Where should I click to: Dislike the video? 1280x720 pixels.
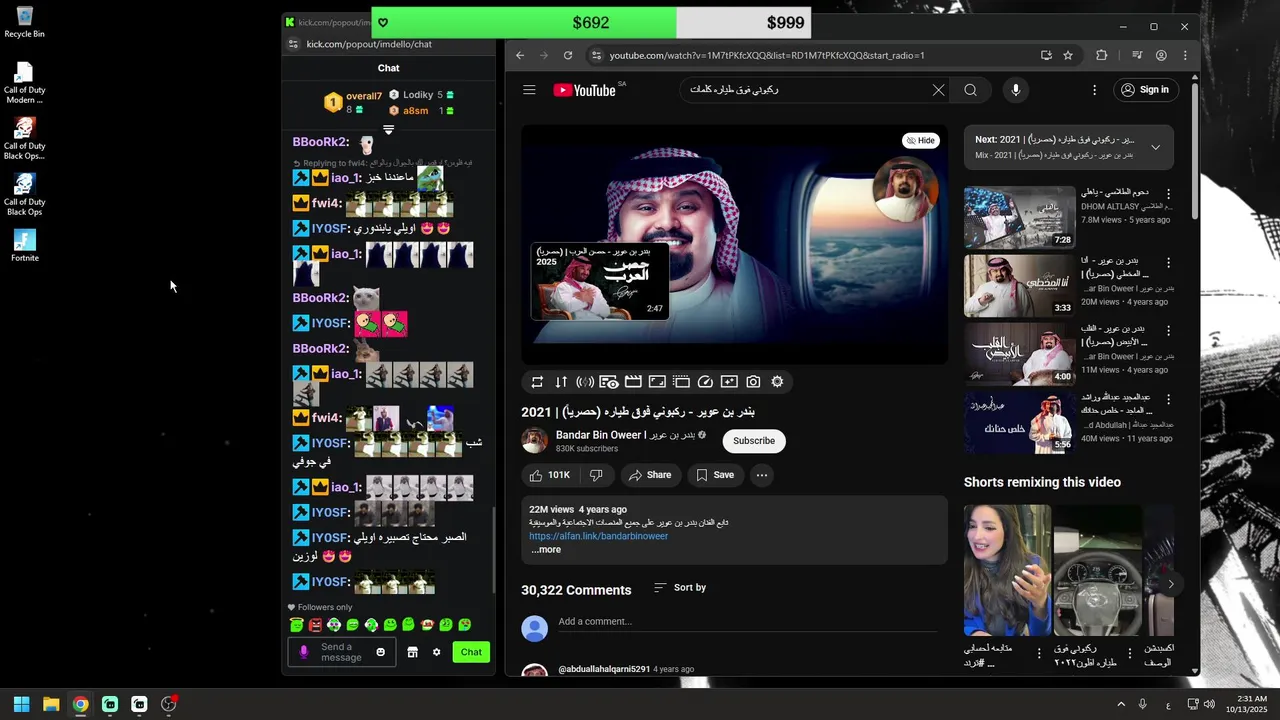(596, 475)
